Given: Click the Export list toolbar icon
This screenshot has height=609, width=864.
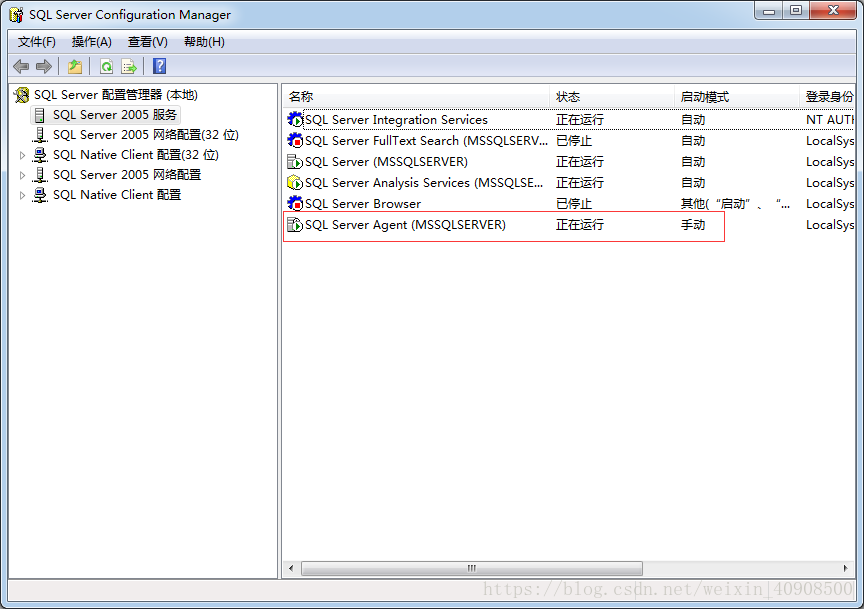Looking at the screenshot, I should coord(129,67).
